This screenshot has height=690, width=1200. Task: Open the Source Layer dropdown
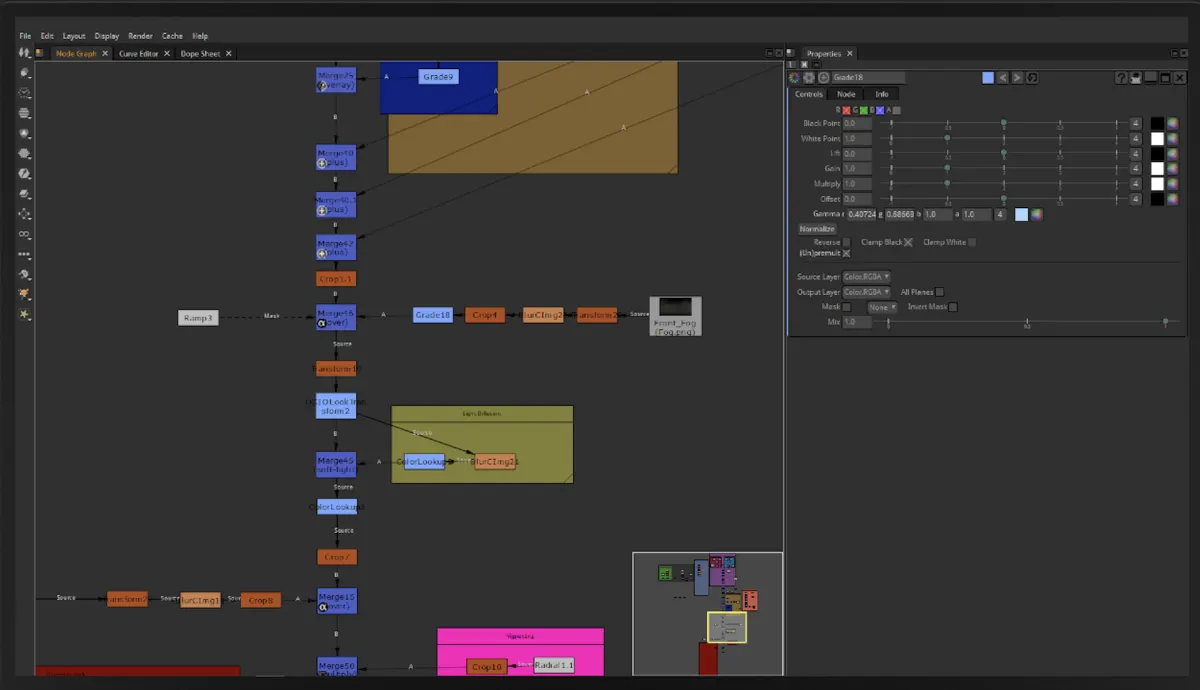(867, 277)
